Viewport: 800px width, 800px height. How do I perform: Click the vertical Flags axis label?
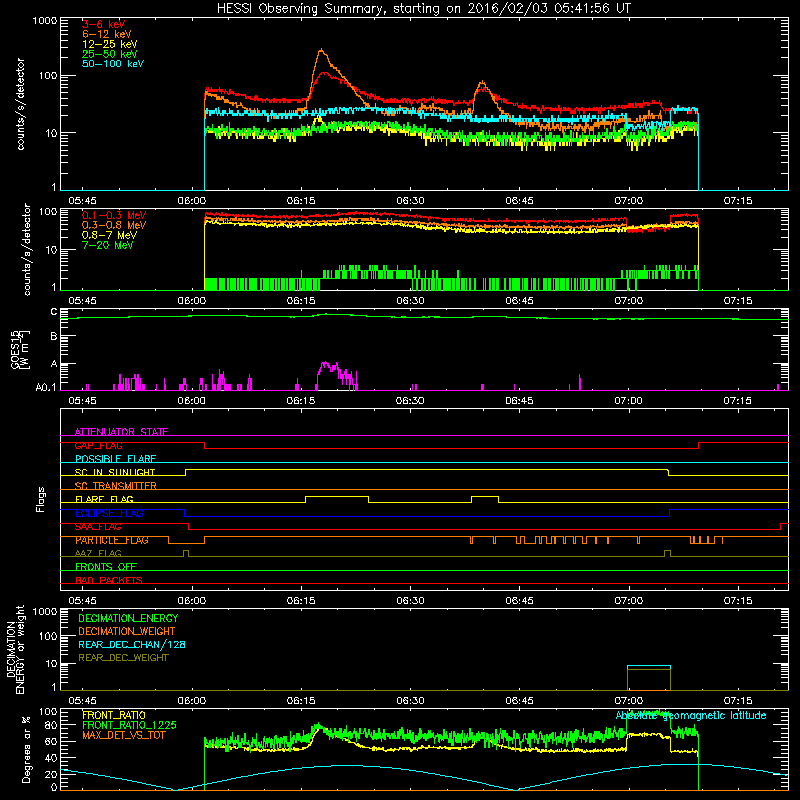(x=41, y=499)
